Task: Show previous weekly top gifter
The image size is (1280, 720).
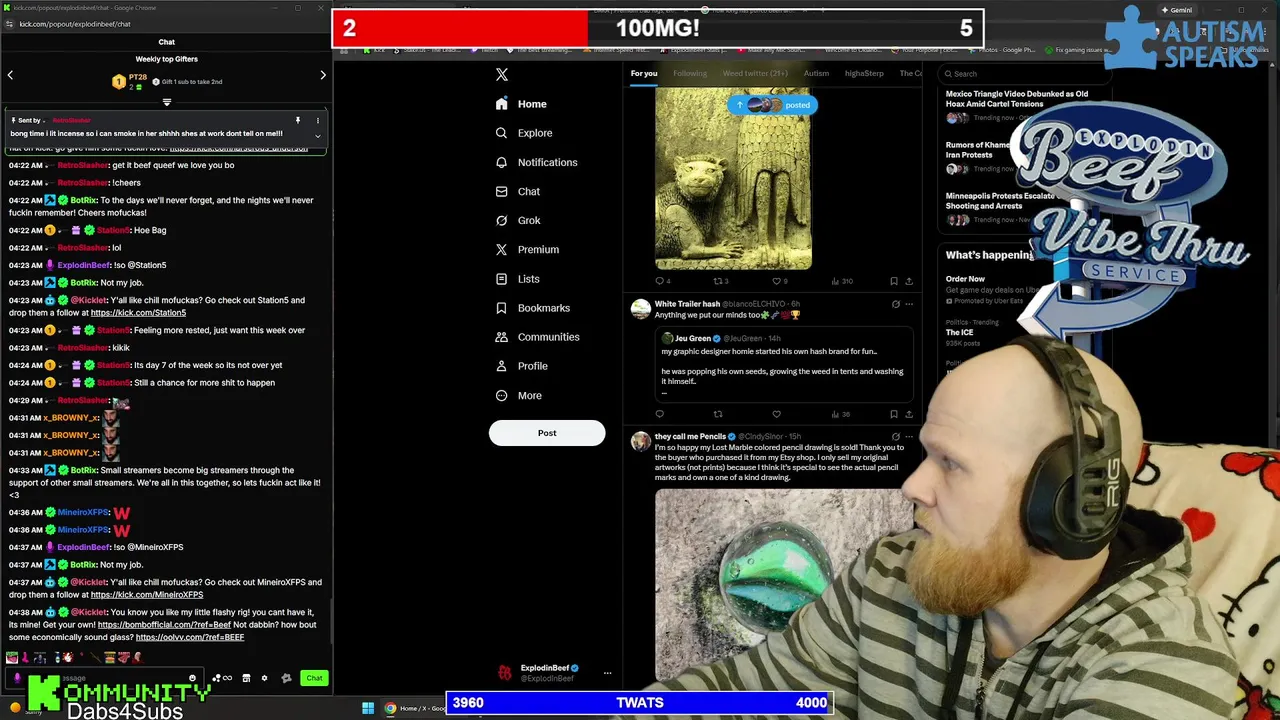Action: (10, 75)
